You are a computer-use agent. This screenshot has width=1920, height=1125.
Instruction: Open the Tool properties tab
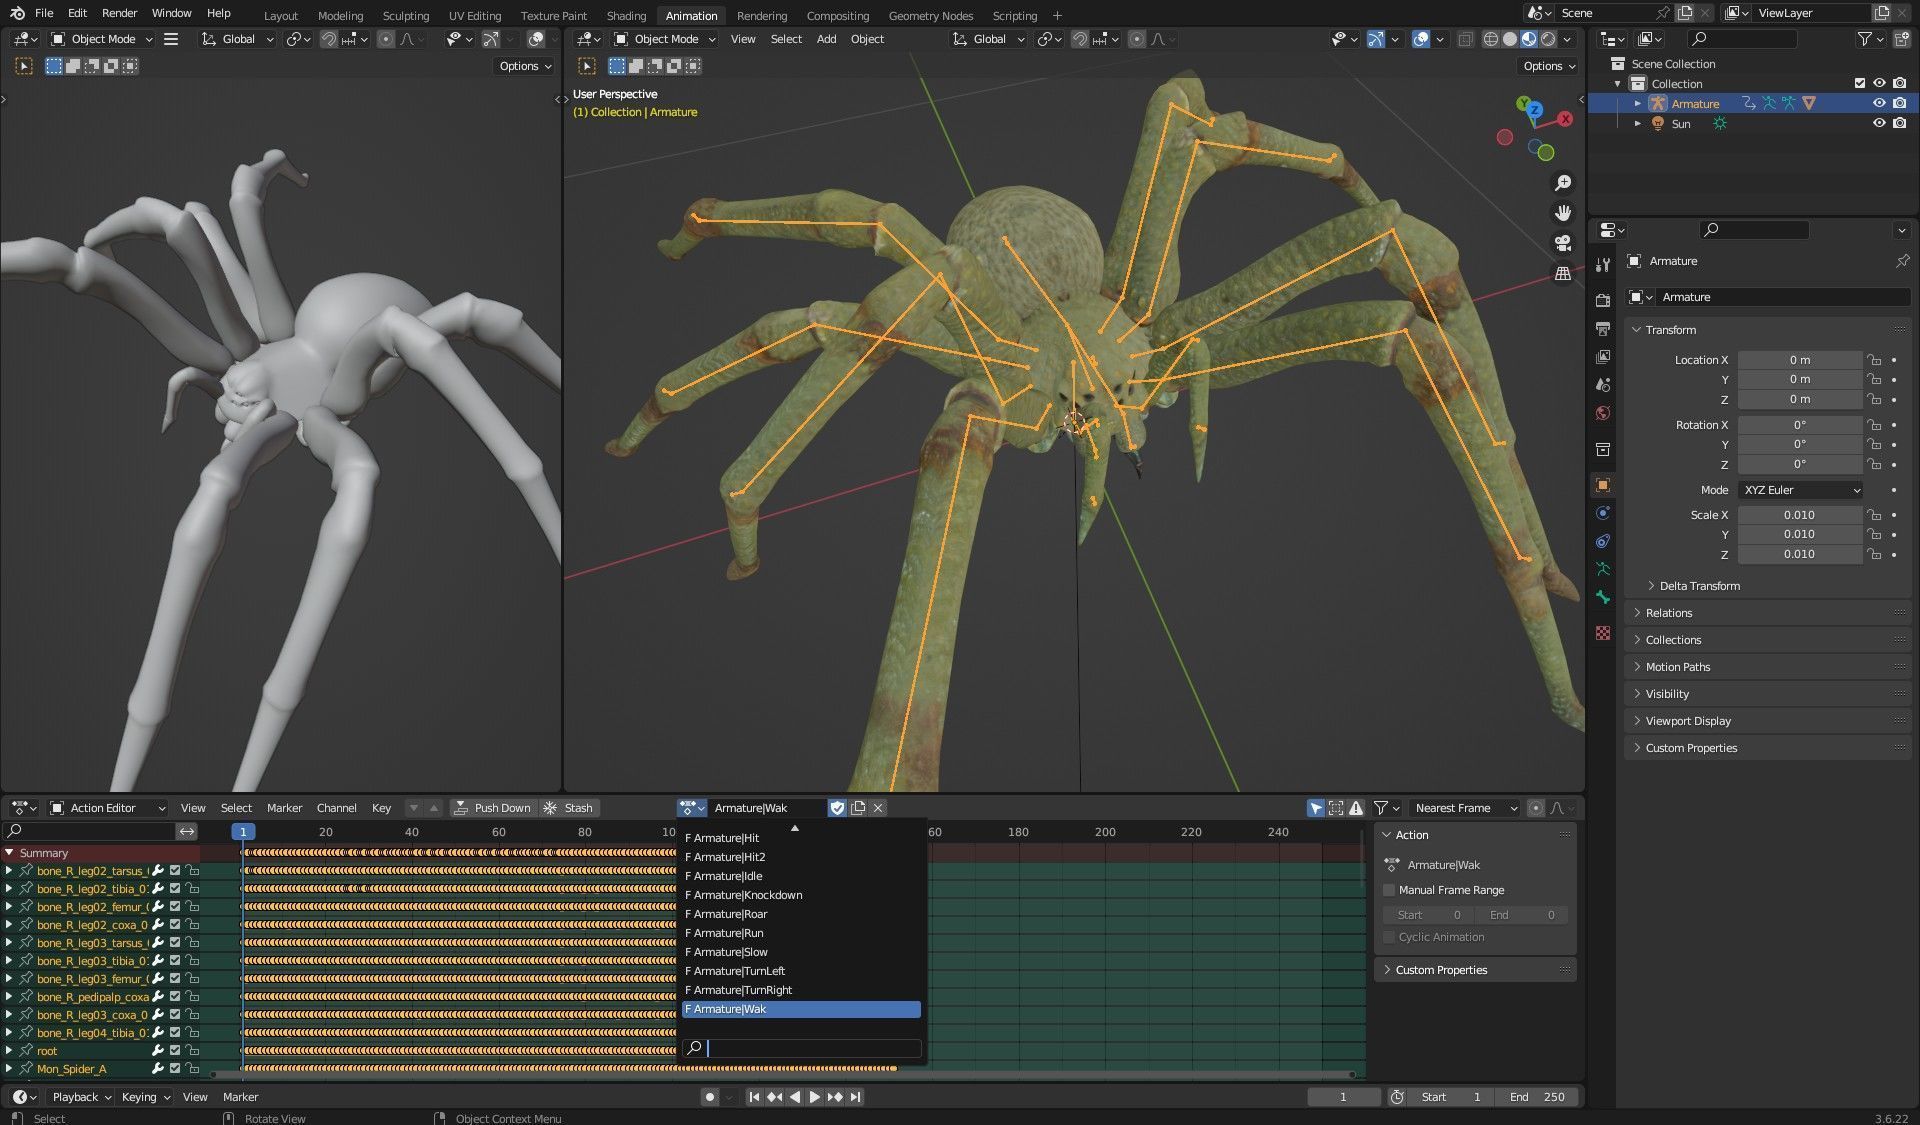[1603, 265]
